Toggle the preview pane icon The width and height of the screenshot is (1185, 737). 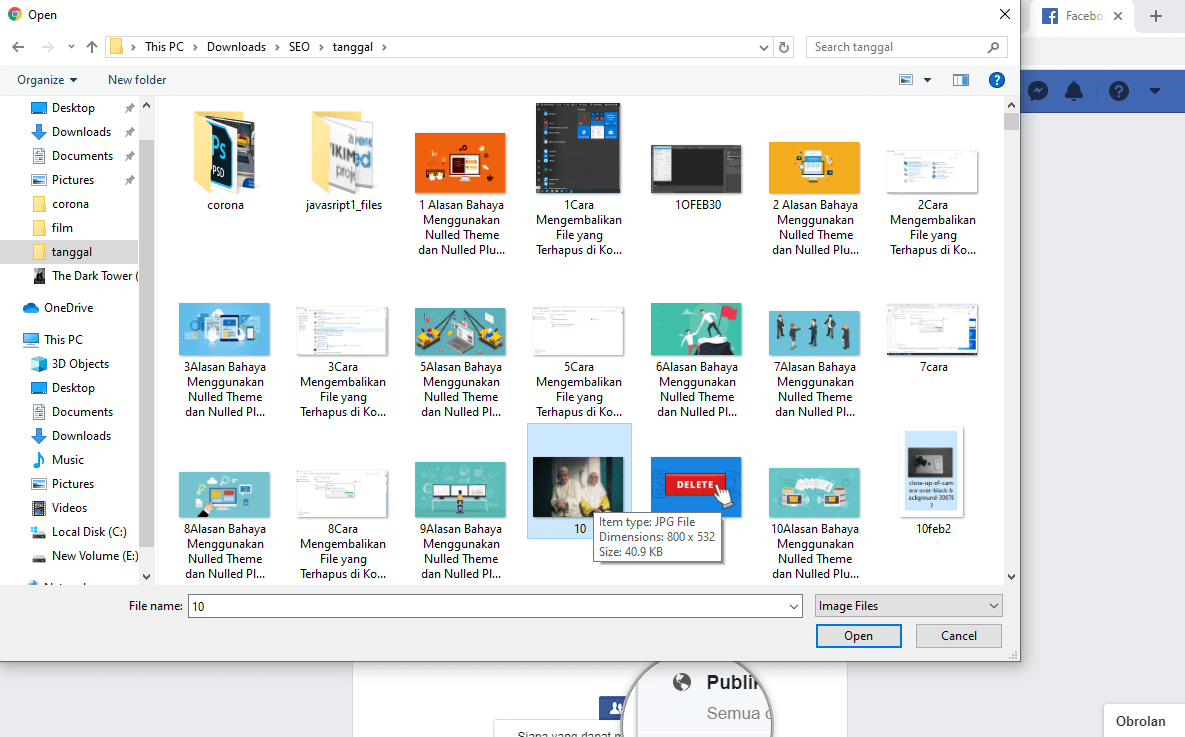tap(961, 80)
